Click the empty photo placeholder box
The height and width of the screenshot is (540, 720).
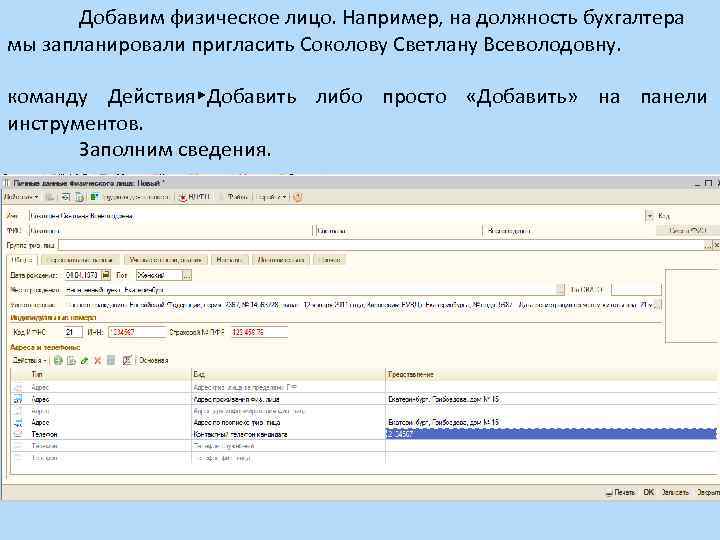click(692, 306)
